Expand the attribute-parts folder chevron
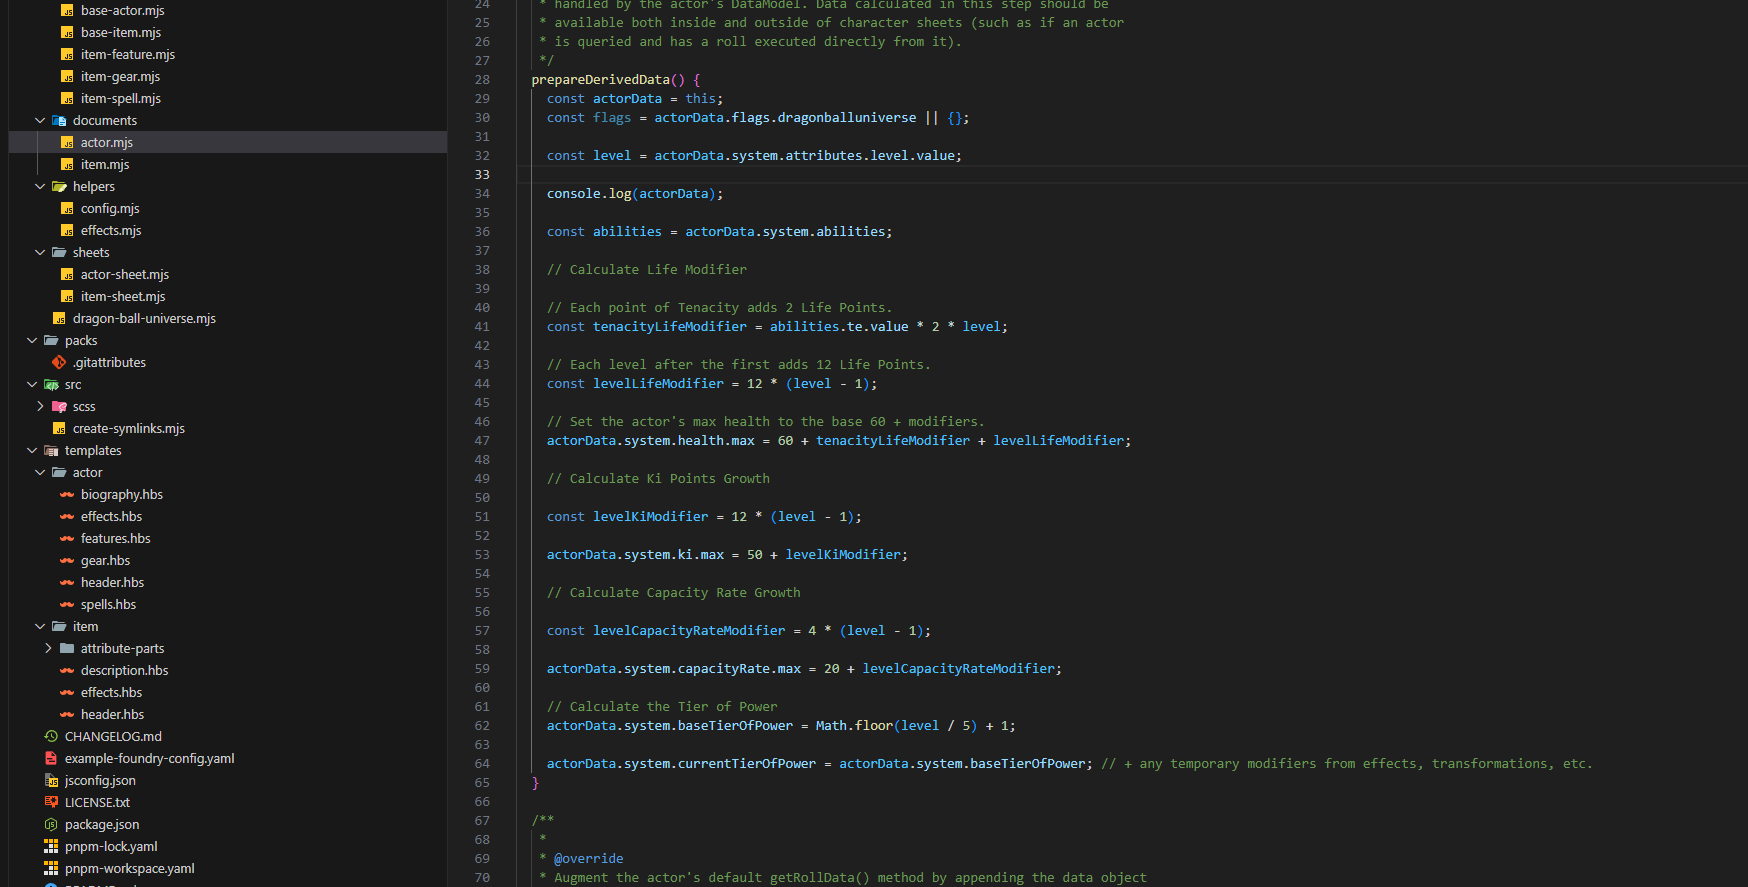 click(48, 648)
